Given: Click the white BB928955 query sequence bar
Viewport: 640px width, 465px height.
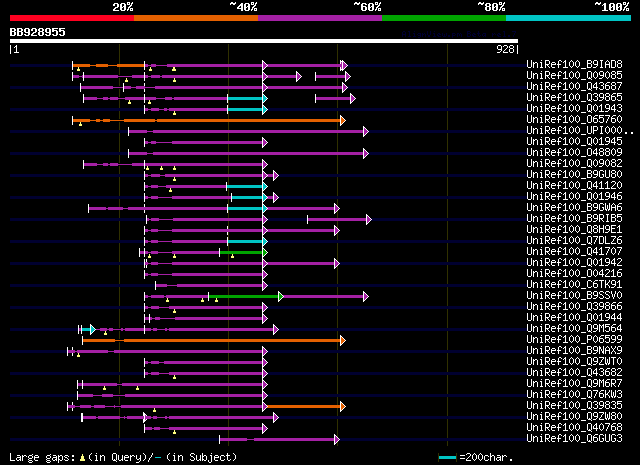Looking at the screenshot, I should point(264,41).
